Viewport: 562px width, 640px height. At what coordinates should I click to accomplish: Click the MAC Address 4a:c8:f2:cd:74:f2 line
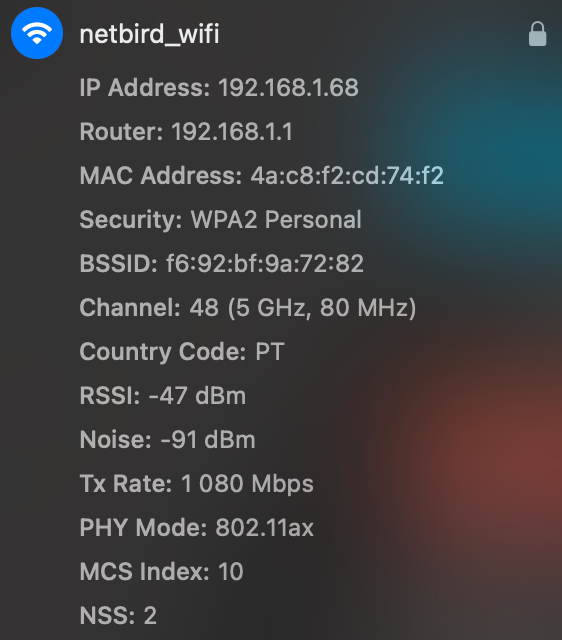pyautogui.click(x=262, y=176)
